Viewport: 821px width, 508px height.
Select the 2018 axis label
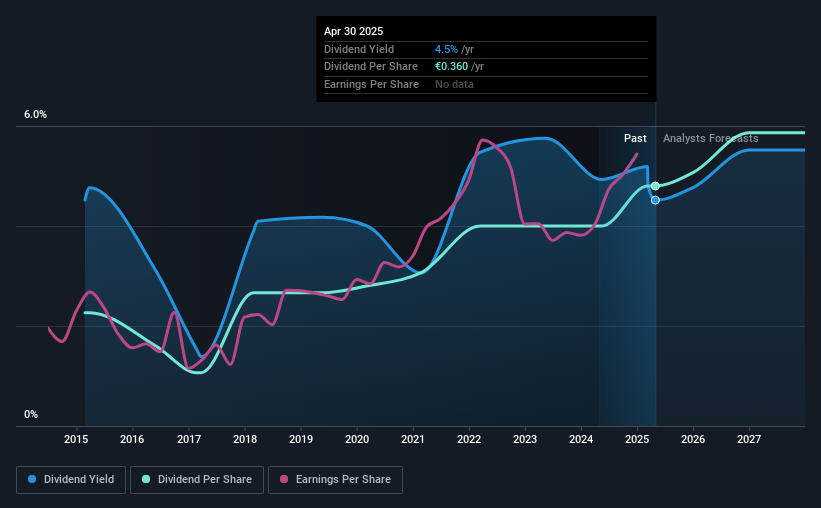pos(245,439)
